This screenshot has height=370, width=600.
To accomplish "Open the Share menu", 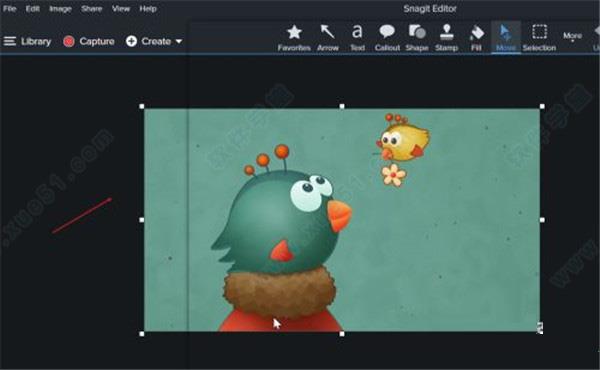I will pos(91,8).
